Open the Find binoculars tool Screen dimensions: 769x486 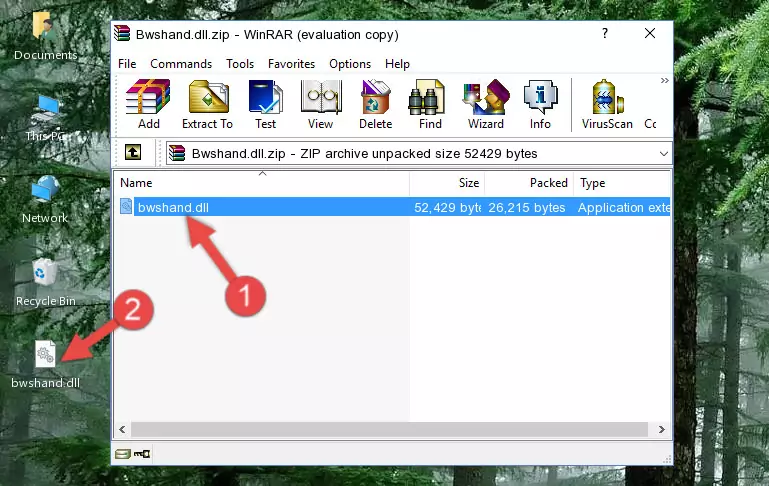click(x=430, y=104)
